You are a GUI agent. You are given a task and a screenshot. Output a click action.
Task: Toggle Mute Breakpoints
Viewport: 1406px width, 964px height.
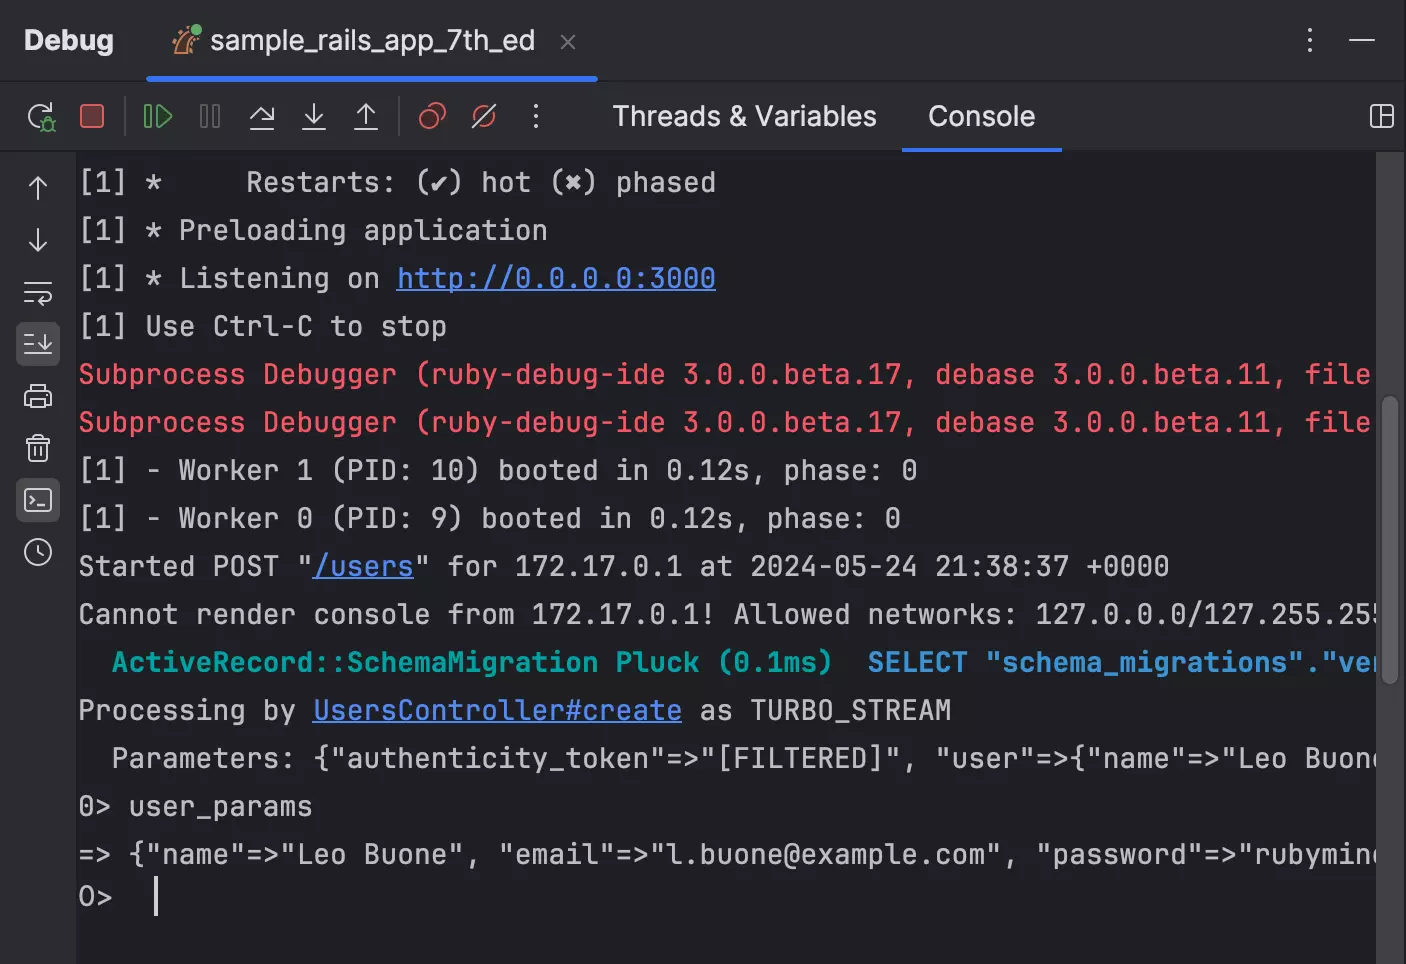484,117
